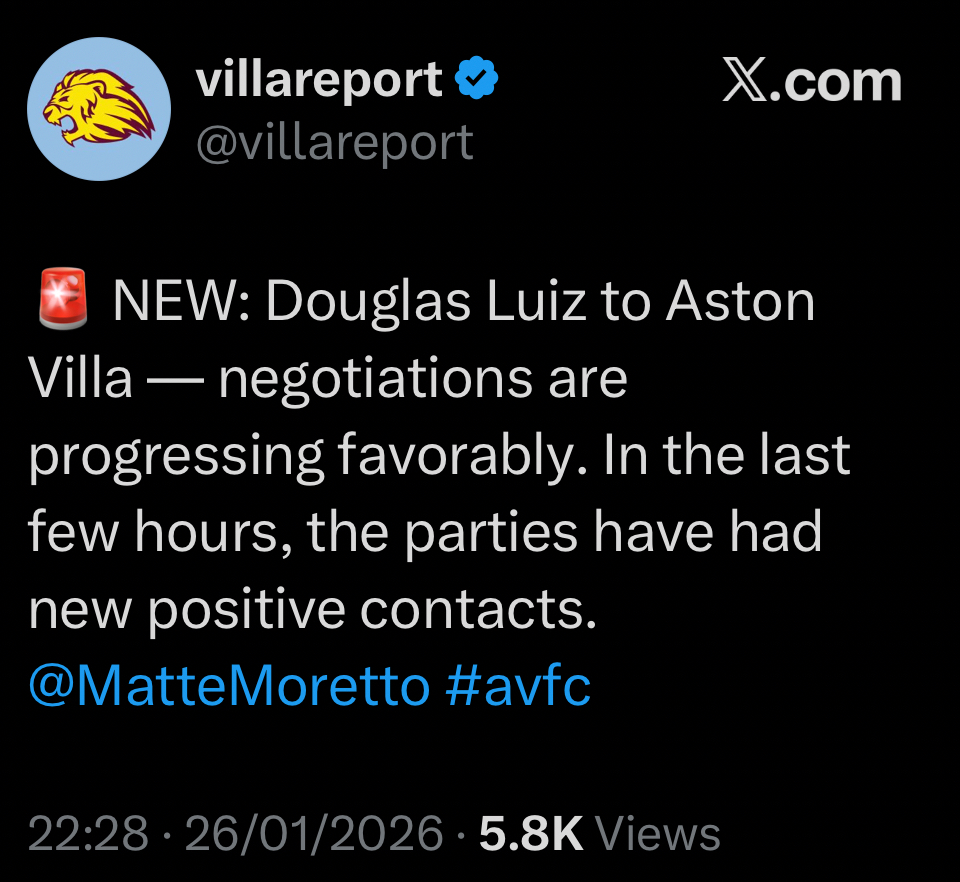This screenshot has height=882, width=960.
Task: Click the X logo in the corner
Action: tap(751, 81)
